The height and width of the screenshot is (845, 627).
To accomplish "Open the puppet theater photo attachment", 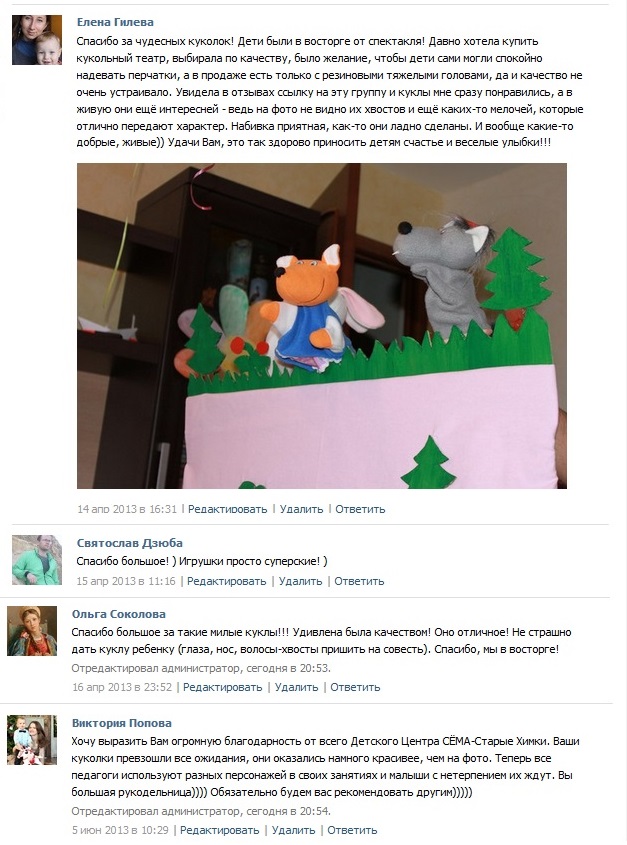I will coord(322,326).
